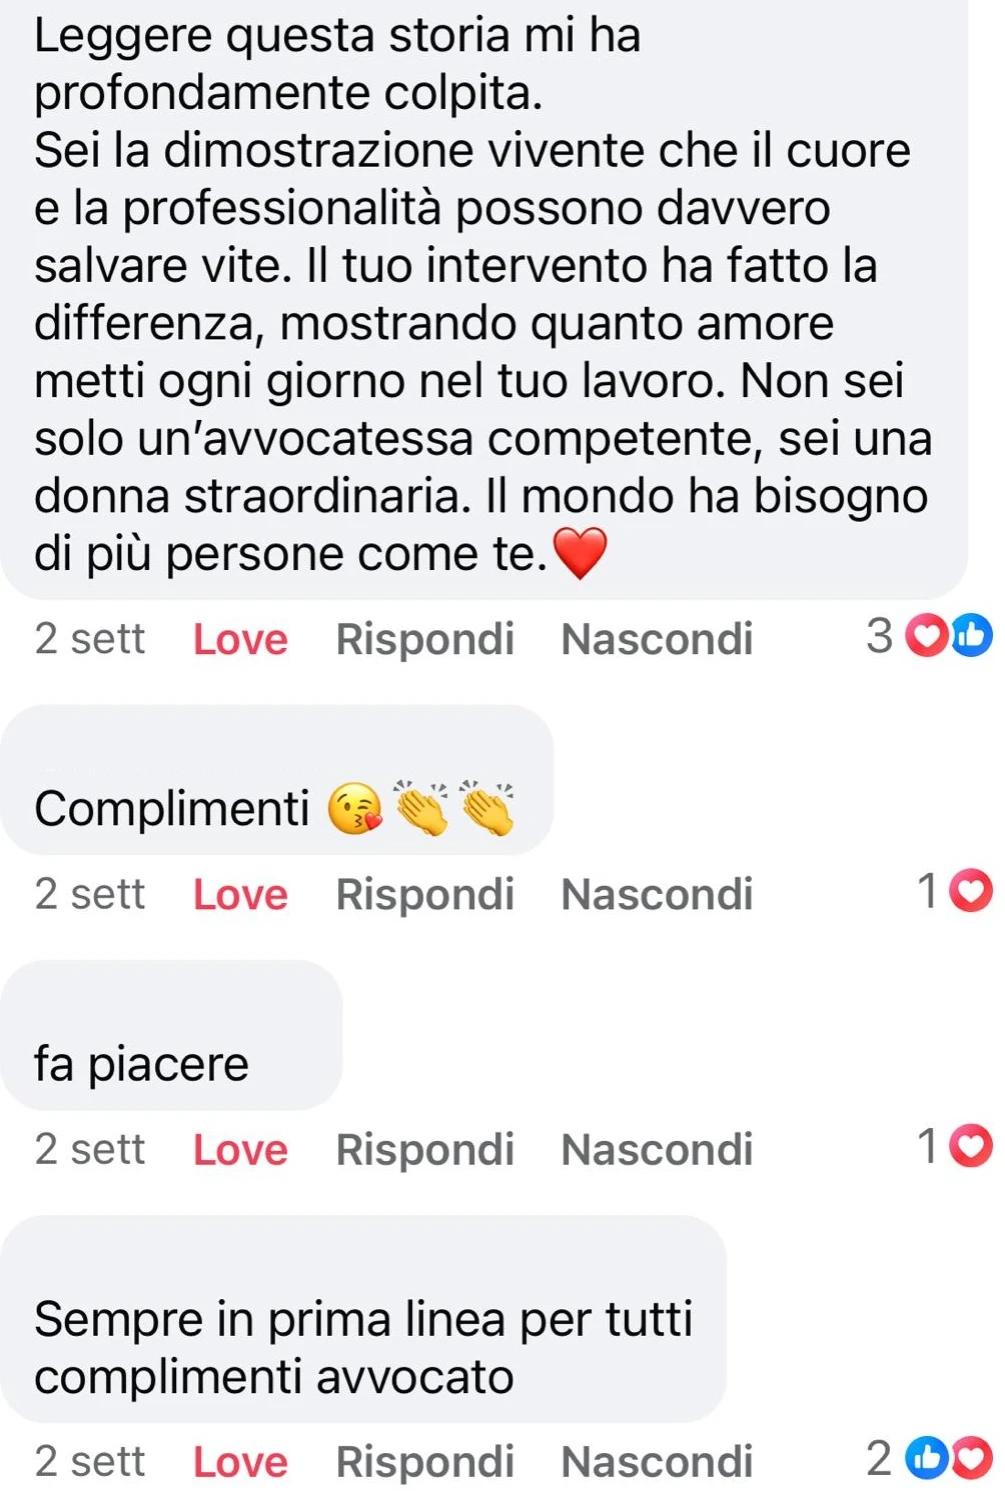
Task: Open the 'Sempre in prima linea per tutti' comment bubble
Action: pyautogui.click(x=364, y=1320)
